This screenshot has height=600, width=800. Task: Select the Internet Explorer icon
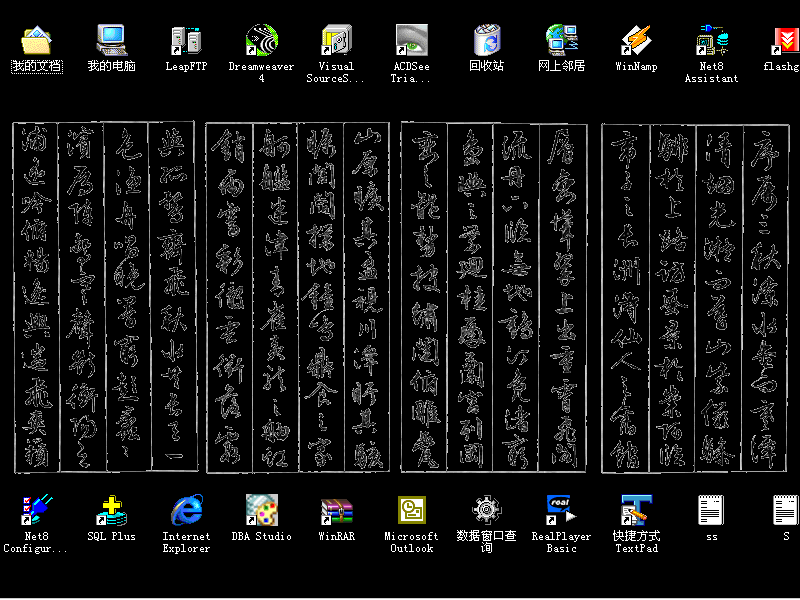[x=186, y=510]
